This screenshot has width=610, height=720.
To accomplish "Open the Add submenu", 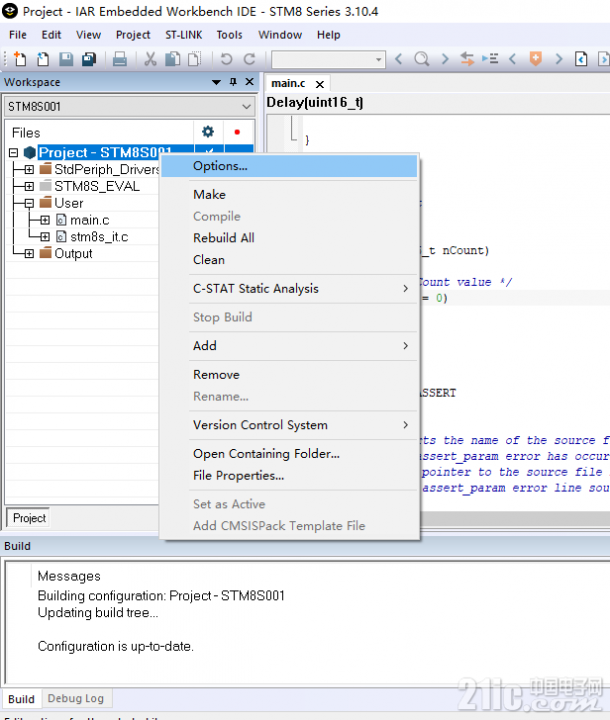I will [x=289, y=346].
